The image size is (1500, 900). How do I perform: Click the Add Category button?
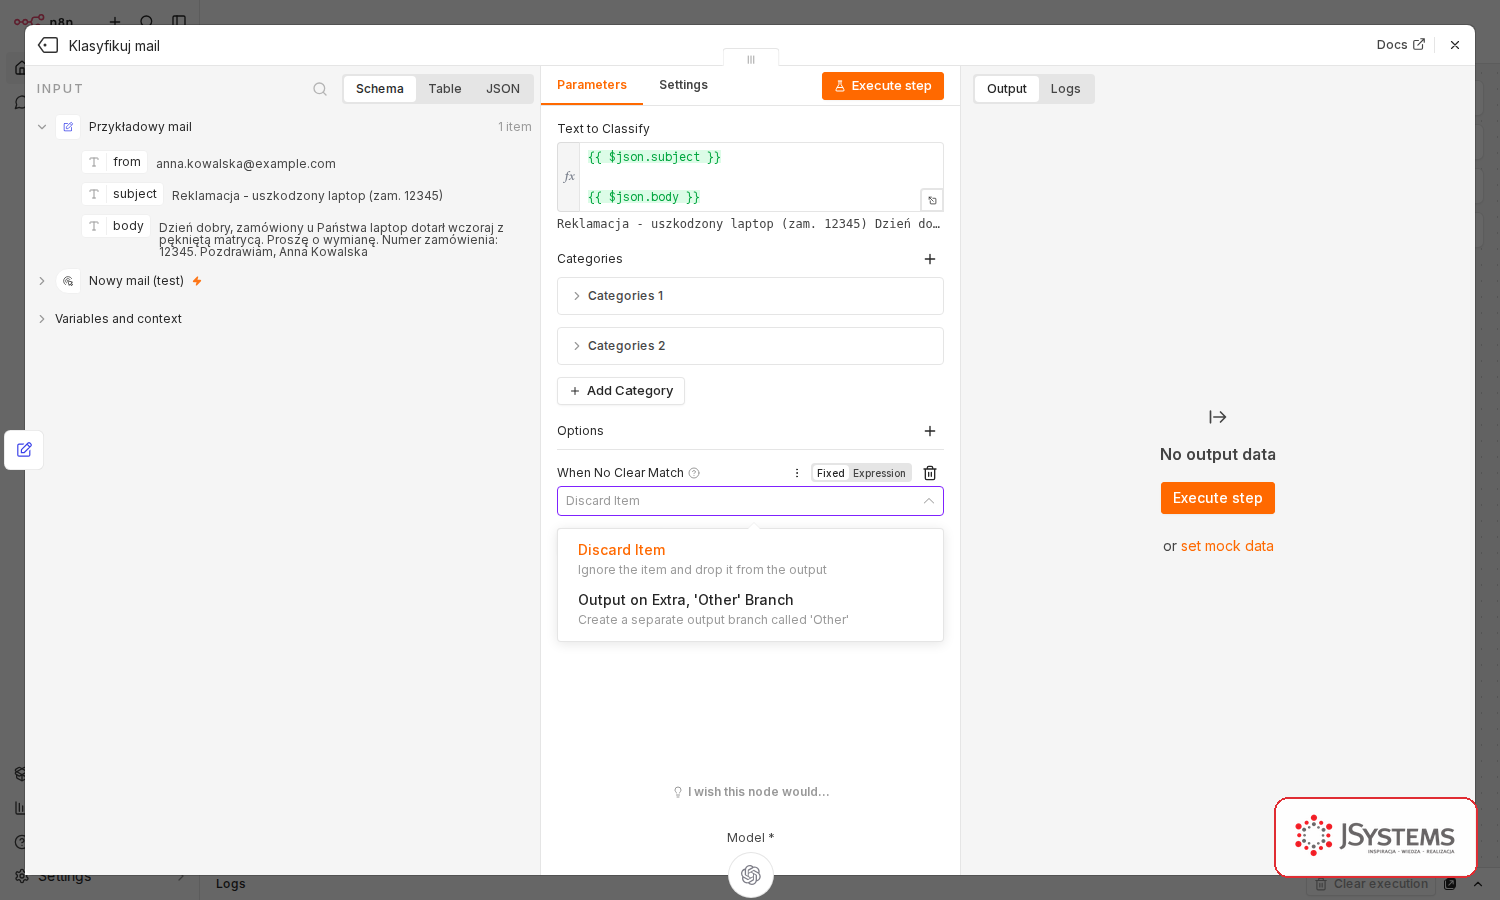point(621,391)
